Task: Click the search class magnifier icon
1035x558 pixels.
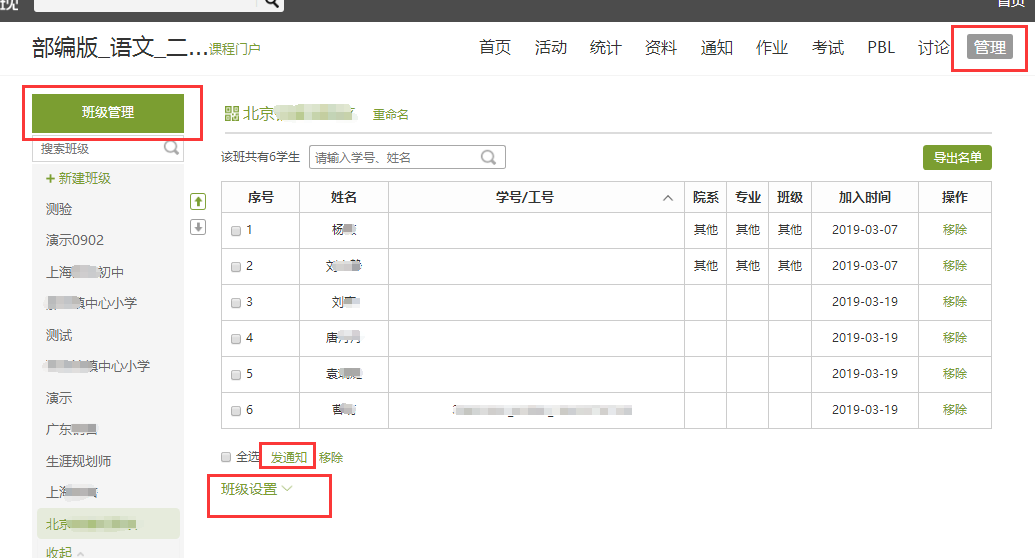Action: pos(171,148)
